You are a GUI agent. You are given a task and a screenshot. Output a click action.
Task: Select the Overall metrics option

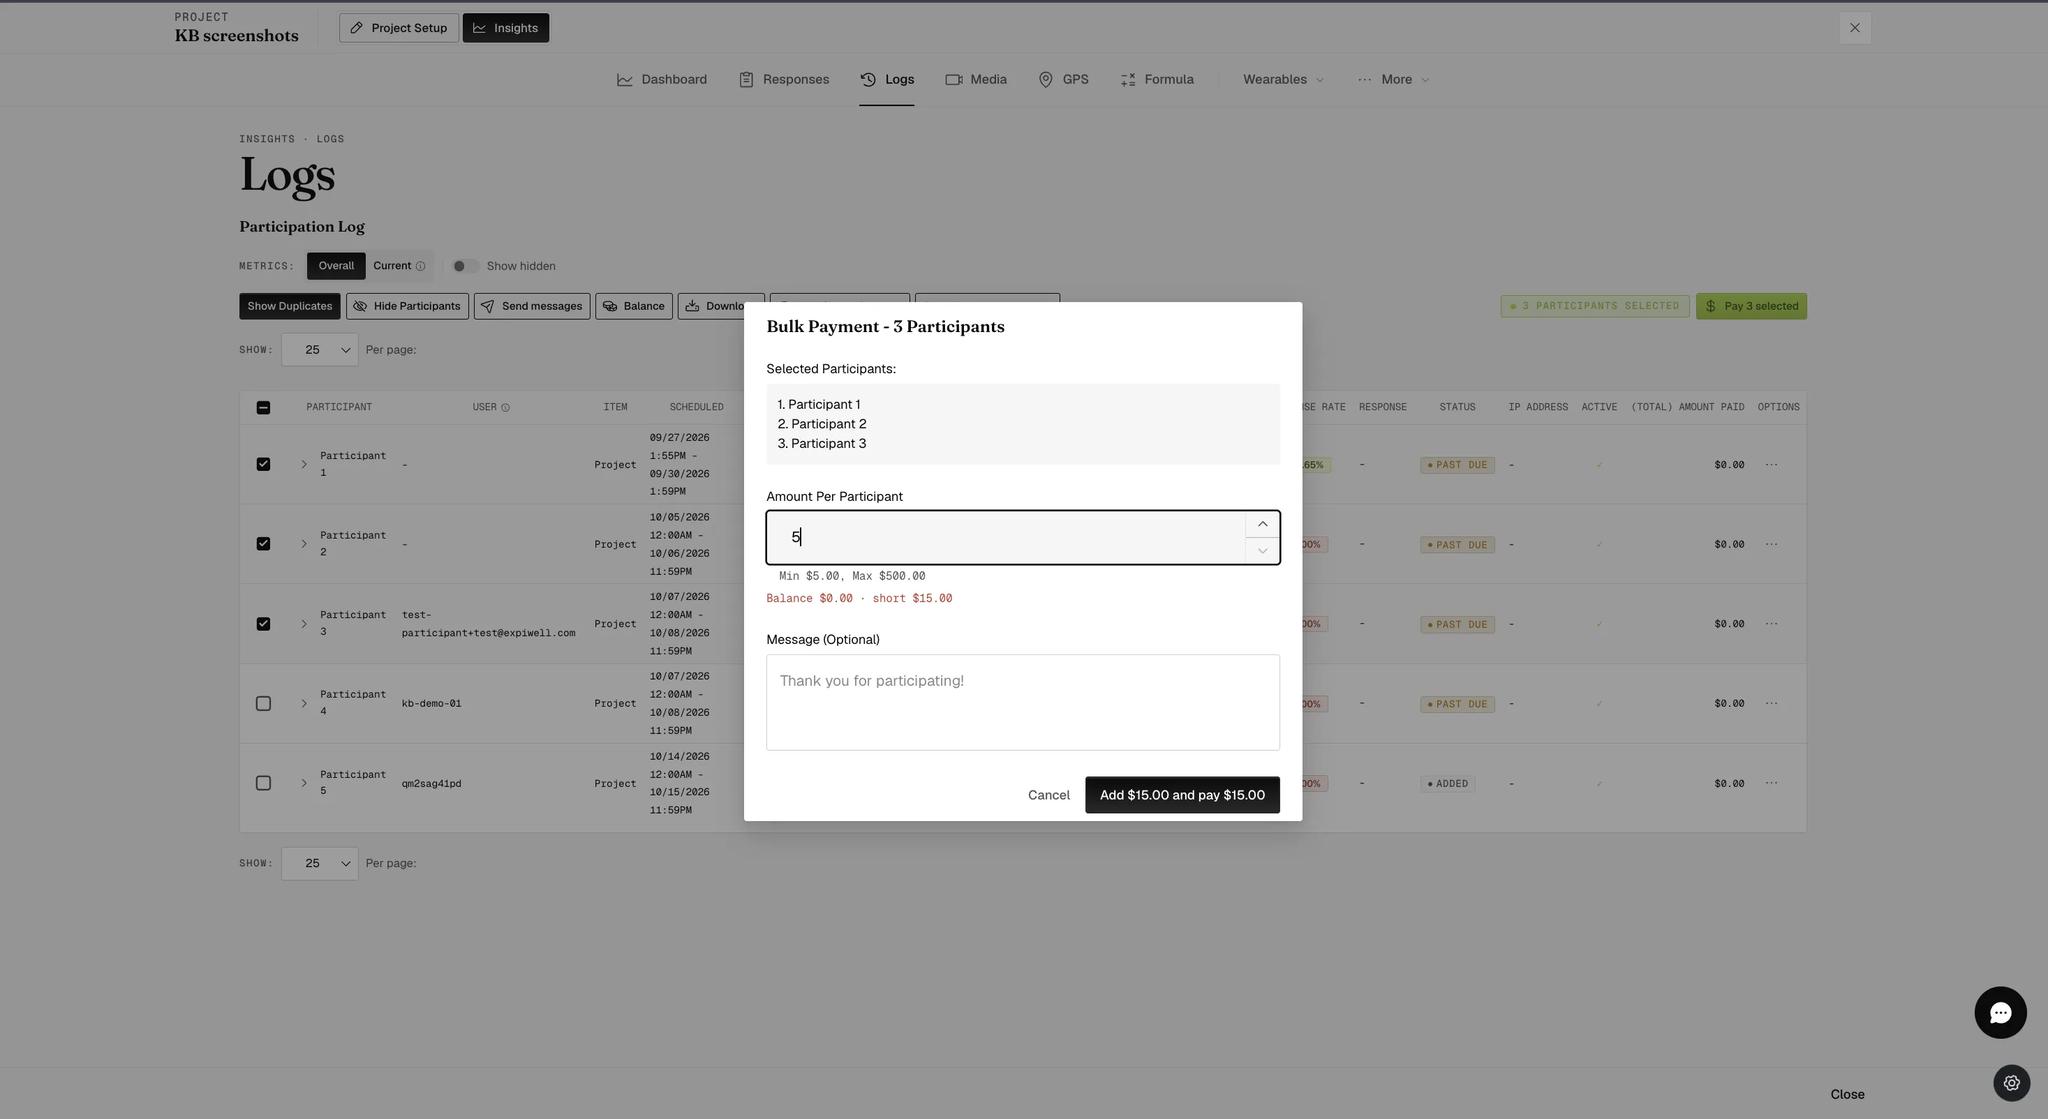[x=336, y=266]
